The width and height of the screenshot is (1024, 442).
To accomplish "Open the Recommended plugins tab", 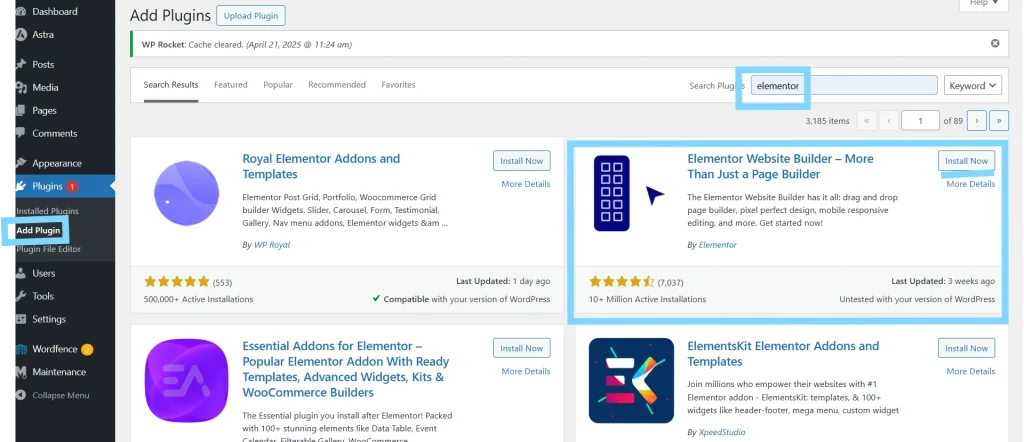I will (337, 85).
